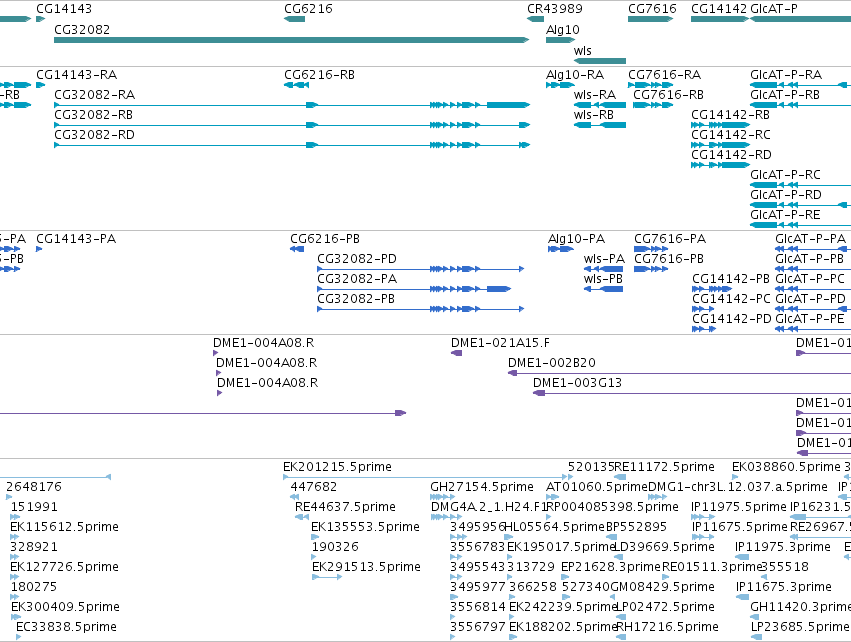Image resolution: width=851 pixels, height=642 pixels.
Task: Select the CG32082-RB transcript label
Action: point(93,115)
